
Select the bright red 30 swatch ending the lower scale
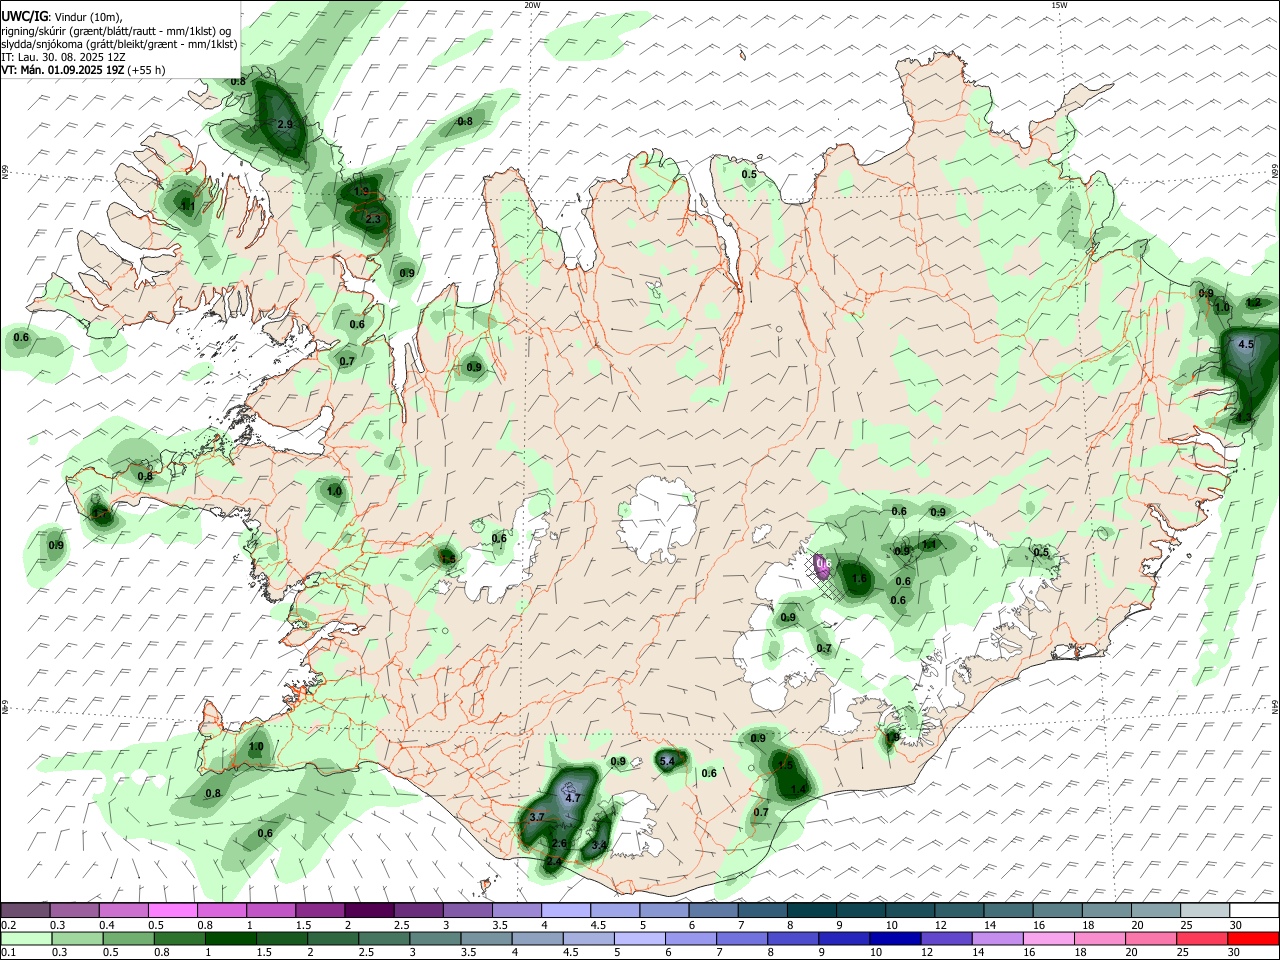1253,938
